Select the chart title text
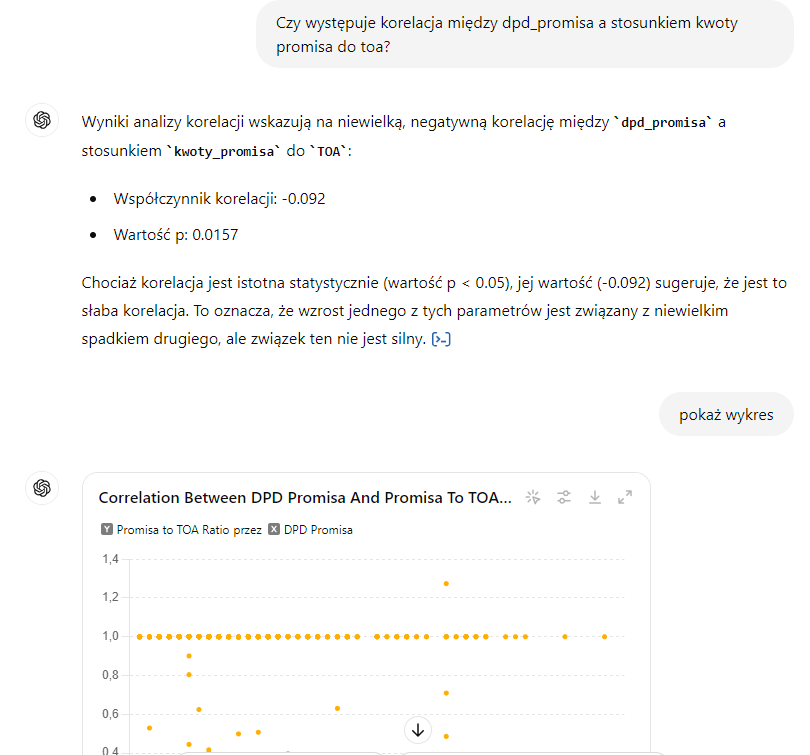 (x=305, y=497)
